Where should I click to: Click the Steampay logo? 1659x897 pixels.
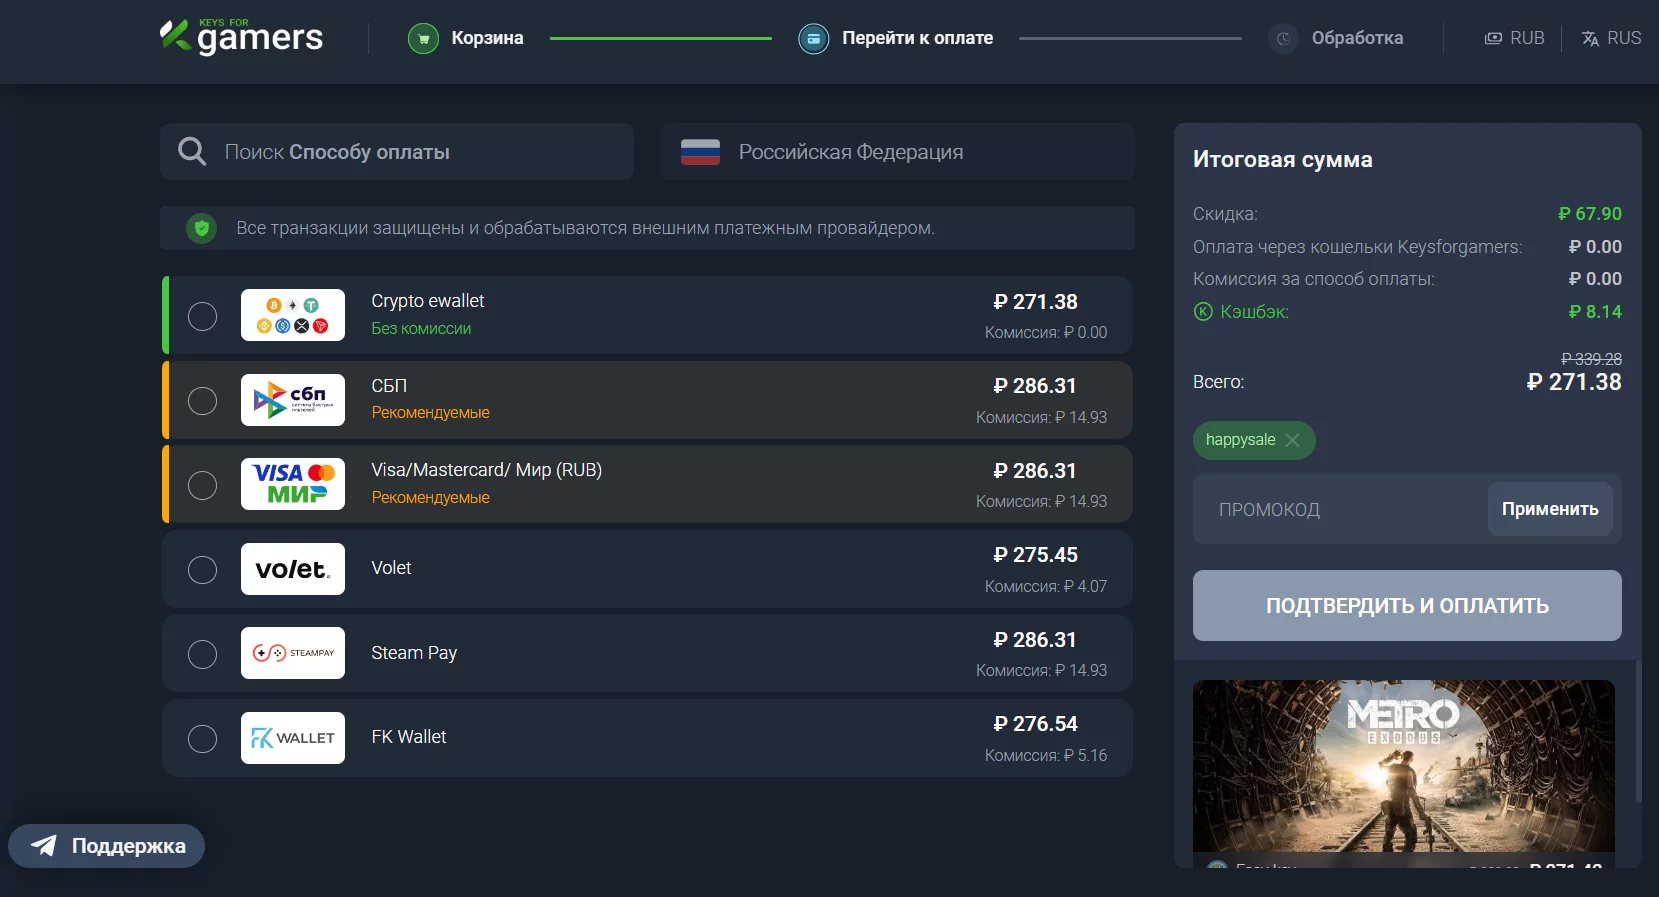click(x=293, y=653)
